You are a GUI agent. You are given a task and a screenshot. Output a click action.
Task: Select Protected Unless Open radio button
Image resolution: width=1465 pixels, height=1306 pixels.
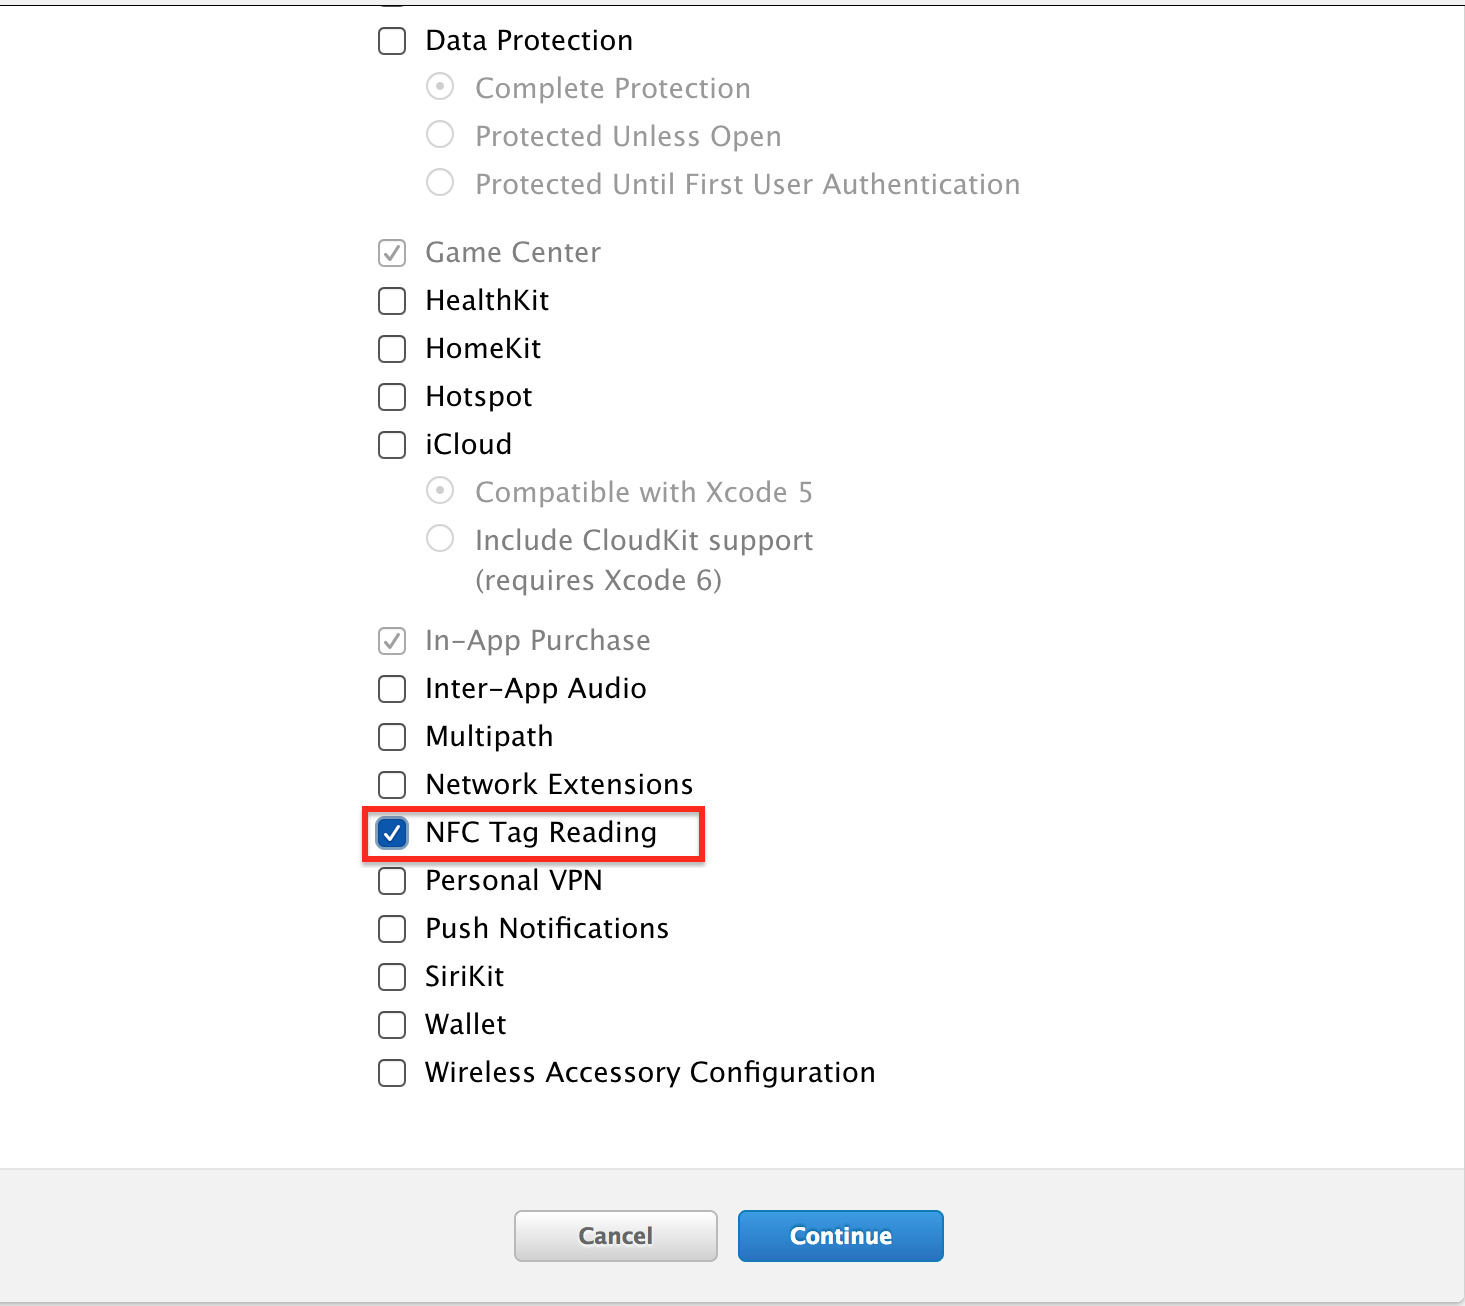click(x=440, y=134)
